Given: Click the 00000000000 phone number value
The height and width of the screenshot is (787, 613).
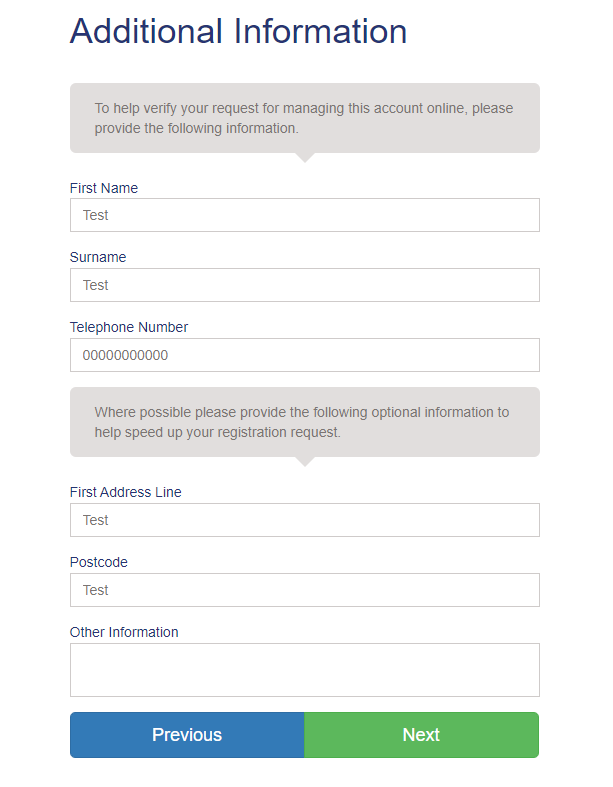Looking at the screenshot, I should tap(126, 355).
